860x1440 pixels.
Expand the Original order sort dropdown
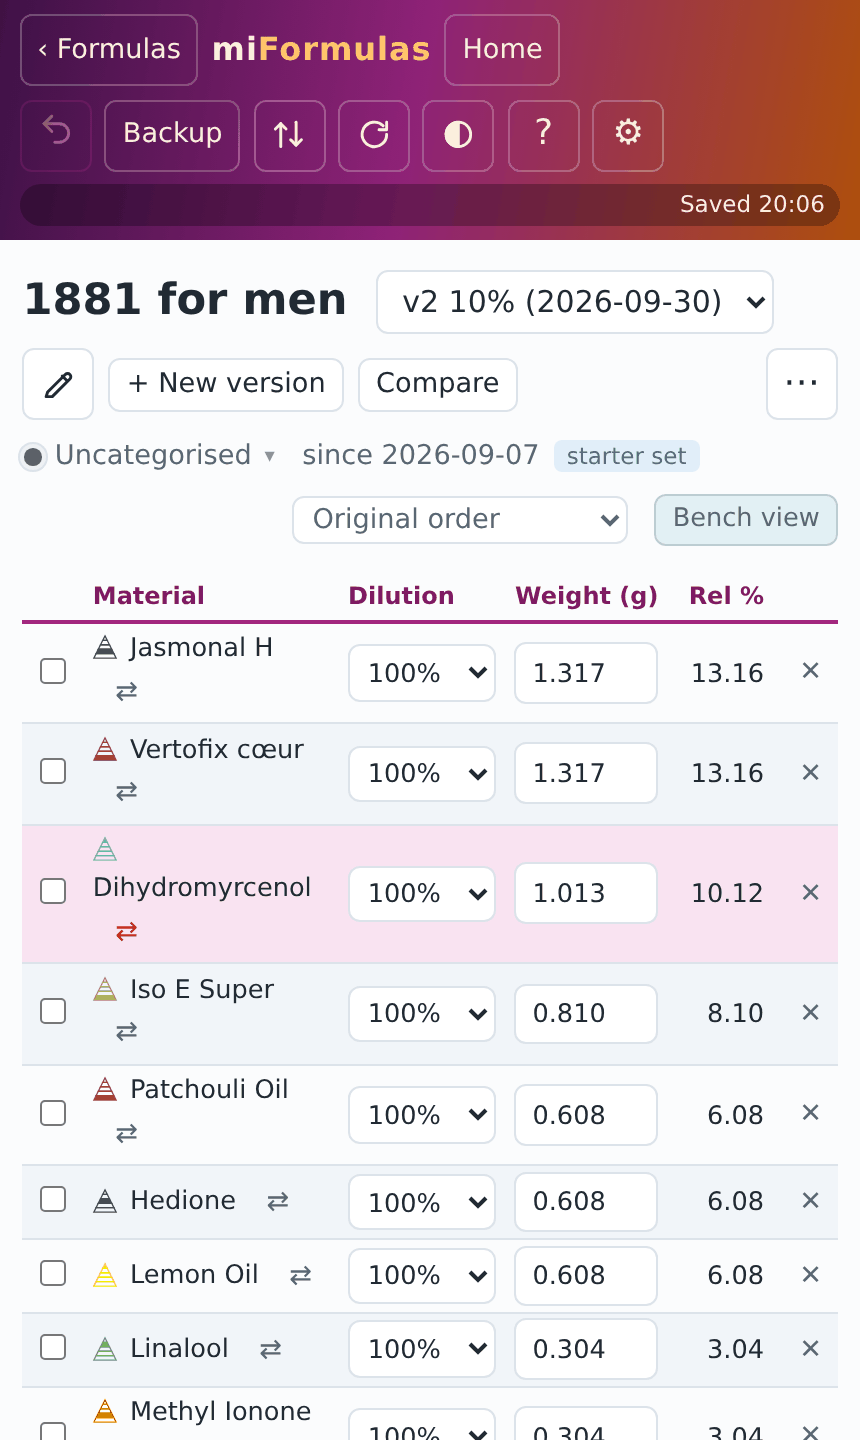[x=460, y=520]
